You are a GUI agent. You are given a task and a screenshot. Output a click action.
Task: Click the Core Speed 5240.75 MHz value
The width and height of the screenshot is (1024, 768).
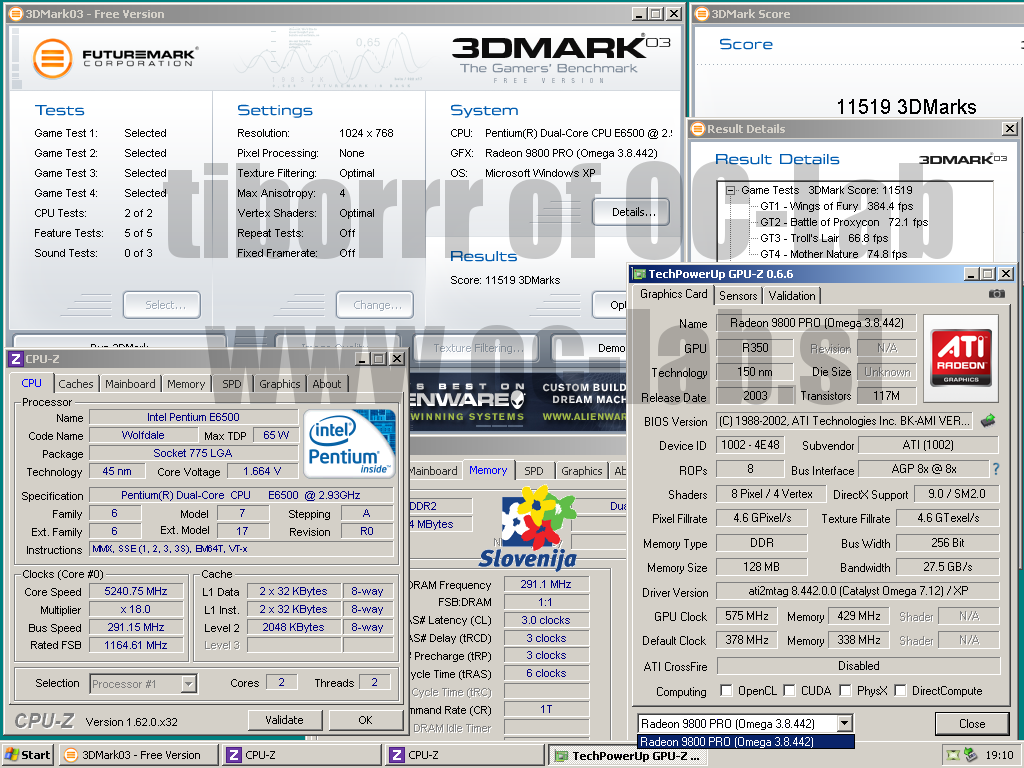tap(136, 592)
